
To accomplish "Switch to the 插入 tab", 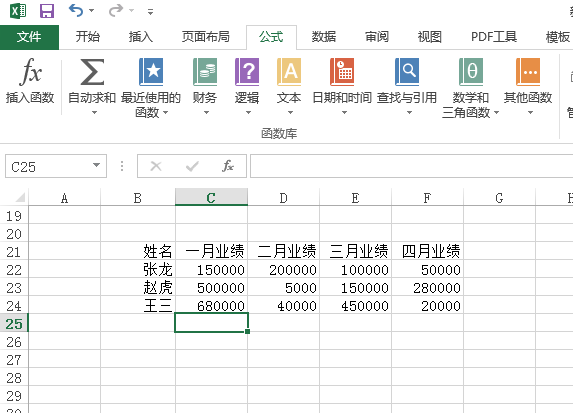I will tap(140, 37).
